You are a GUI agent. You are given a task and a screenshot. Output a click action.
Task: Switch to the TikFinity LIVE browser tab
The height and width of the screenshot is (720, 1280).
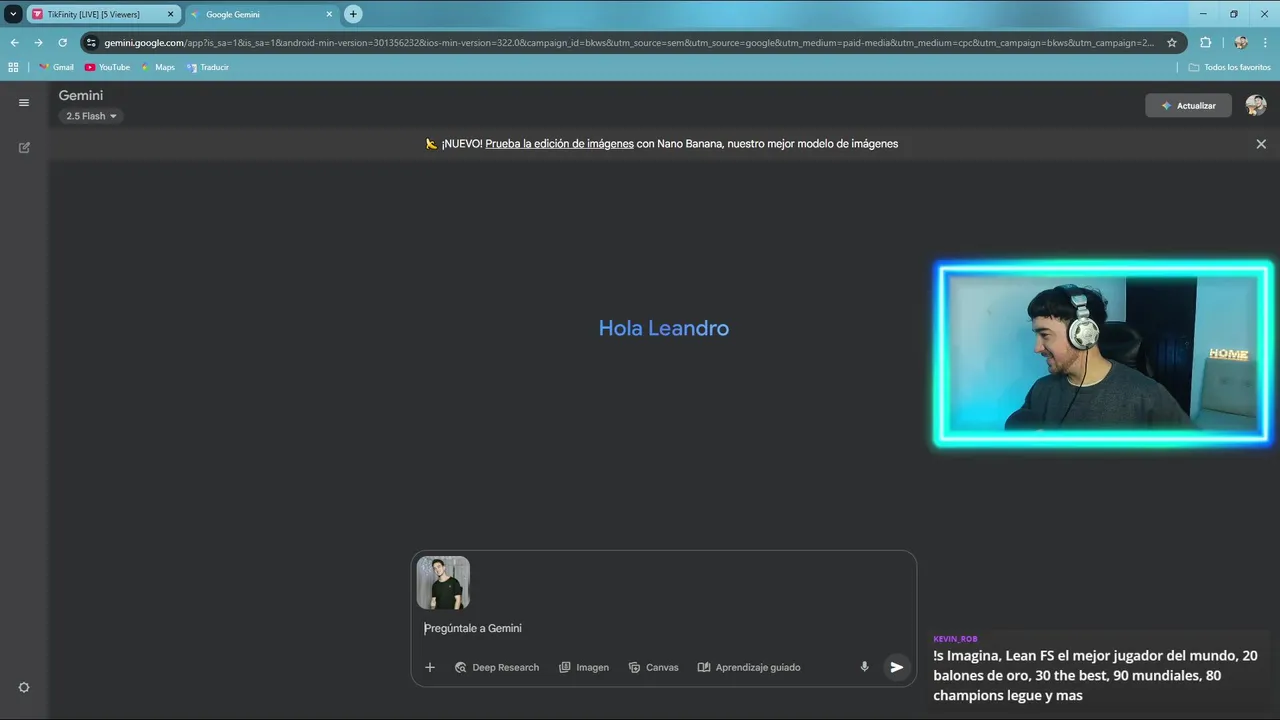pyautogui.click(x=103, y=14)
